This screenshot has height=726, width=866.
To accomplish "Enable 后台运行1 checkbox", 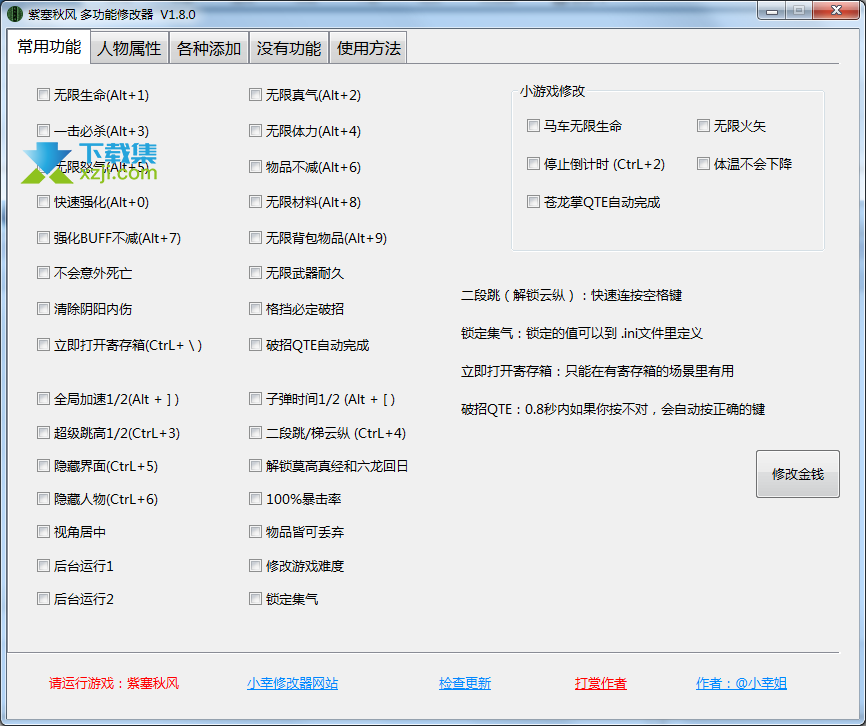I will (x=43, y=566).
